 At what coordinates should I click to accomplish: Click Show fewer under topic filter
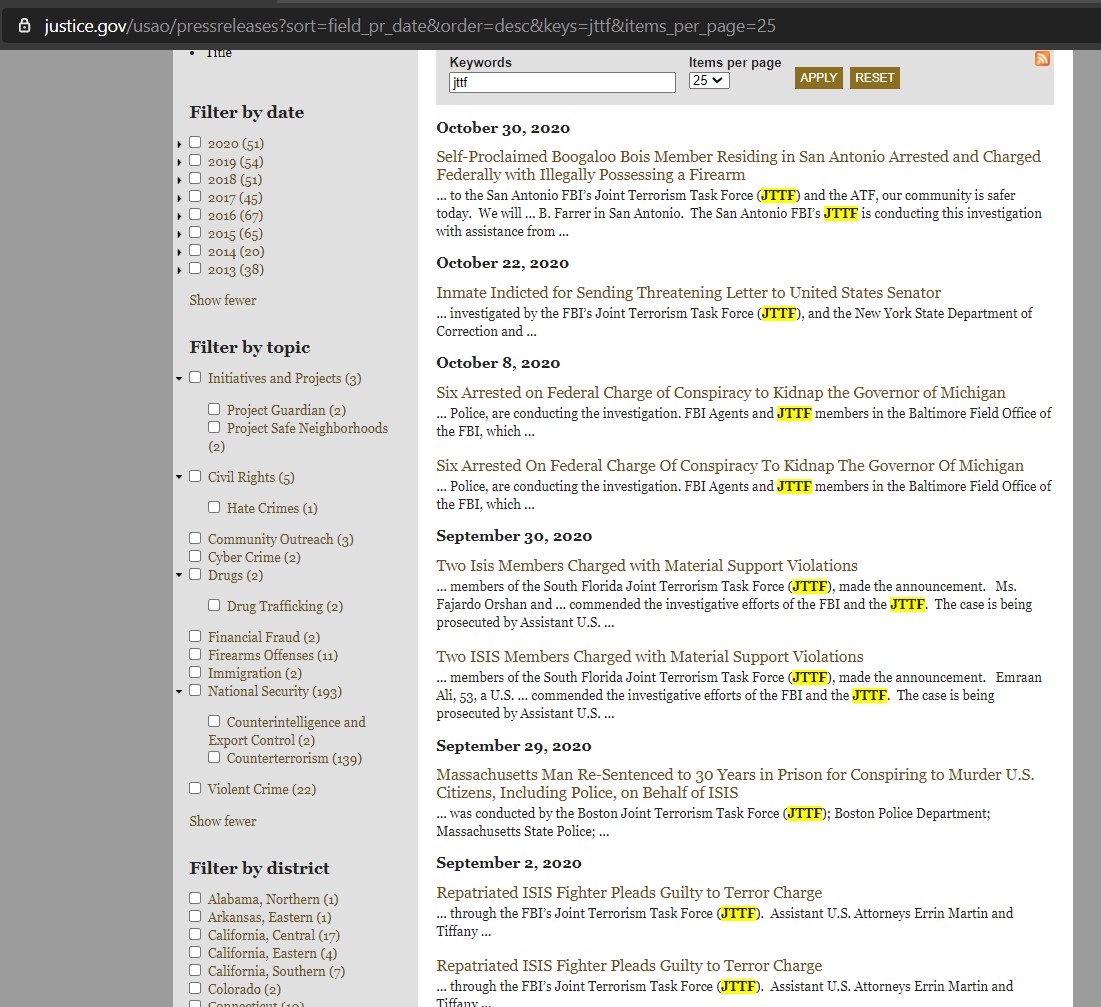[223, 822]
